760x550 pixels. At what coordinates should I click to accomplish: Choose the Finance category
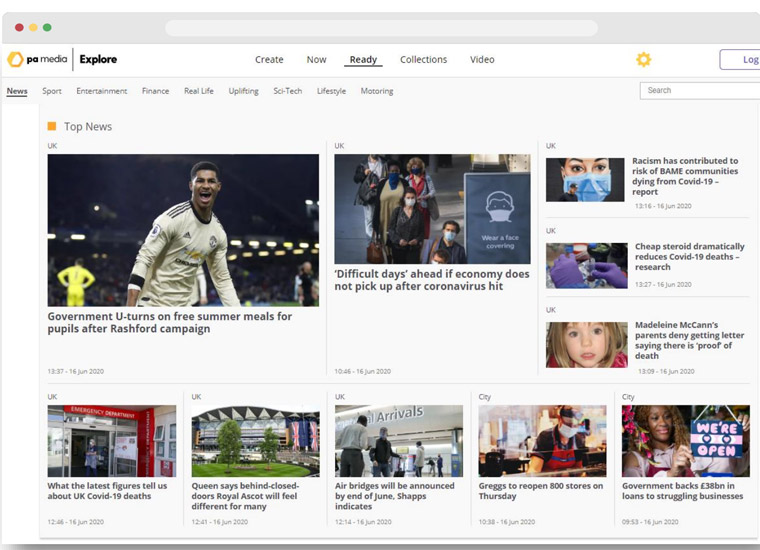[156, 91]
